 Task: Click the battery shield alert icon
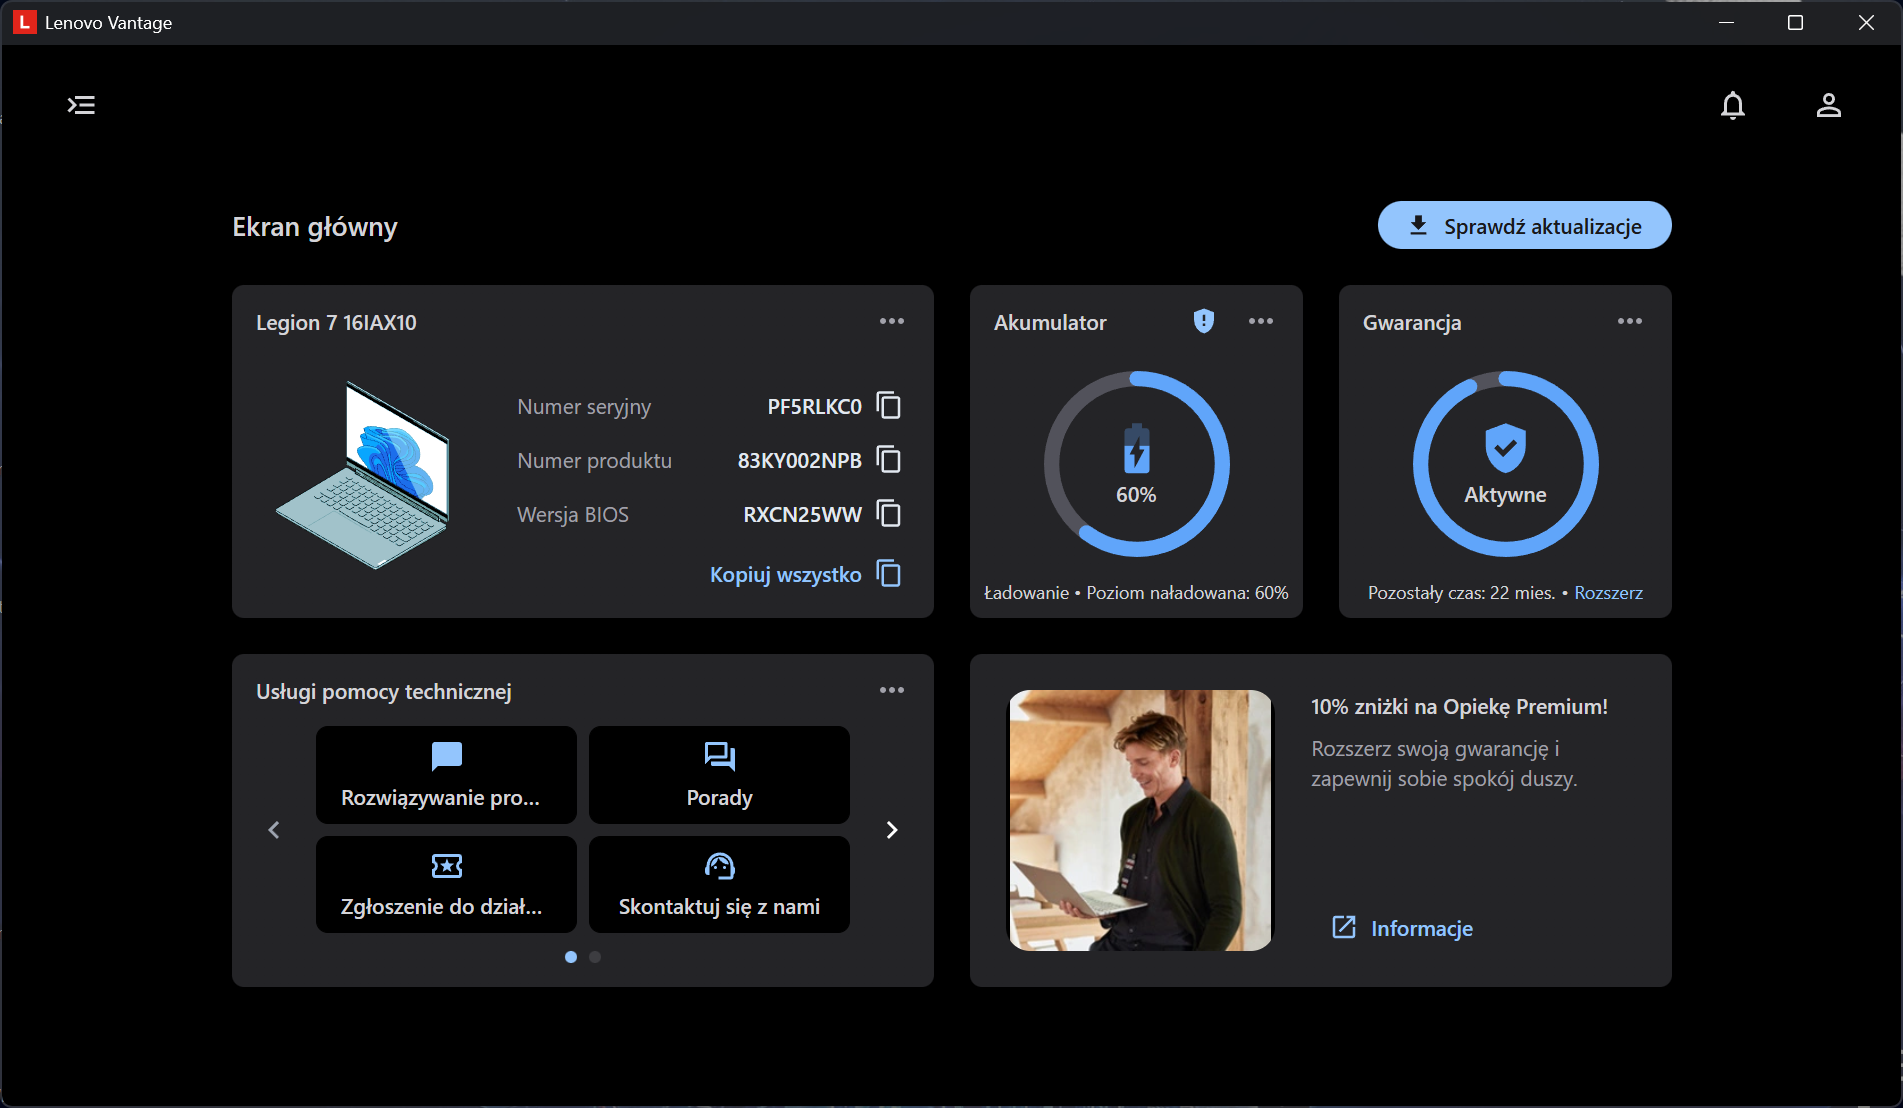[x=1203, y=321]
